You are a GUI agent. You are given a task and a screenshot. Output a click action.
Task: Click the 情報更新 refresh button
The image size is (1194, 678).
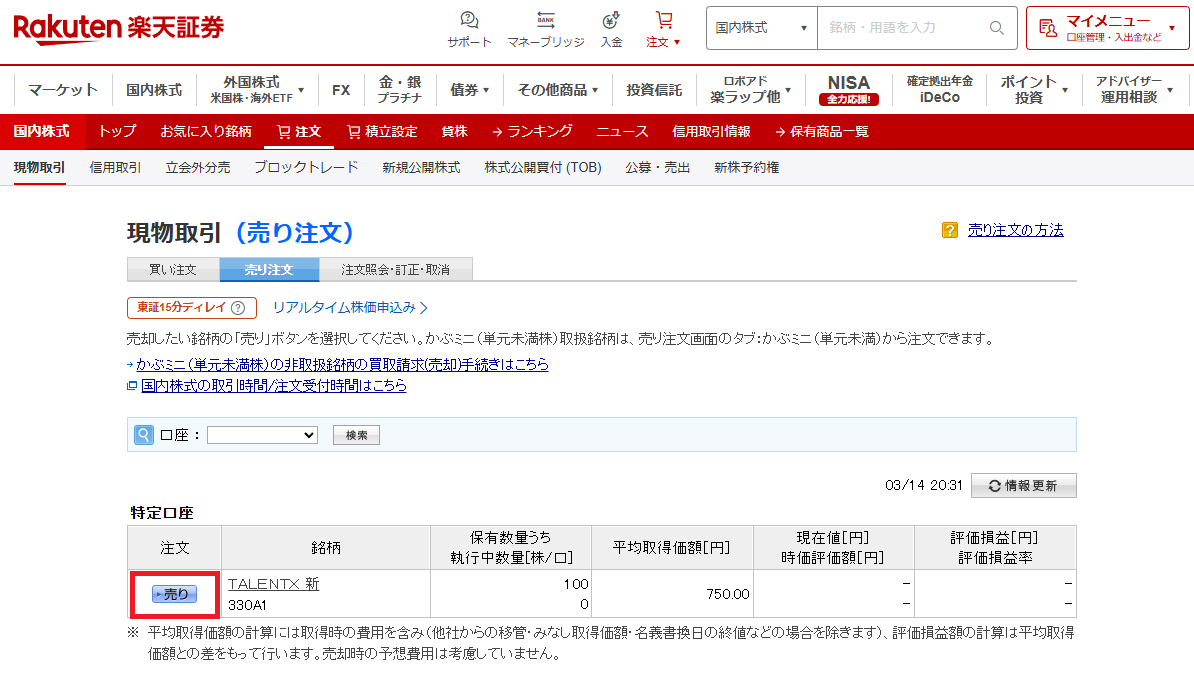coord(1023,485)
